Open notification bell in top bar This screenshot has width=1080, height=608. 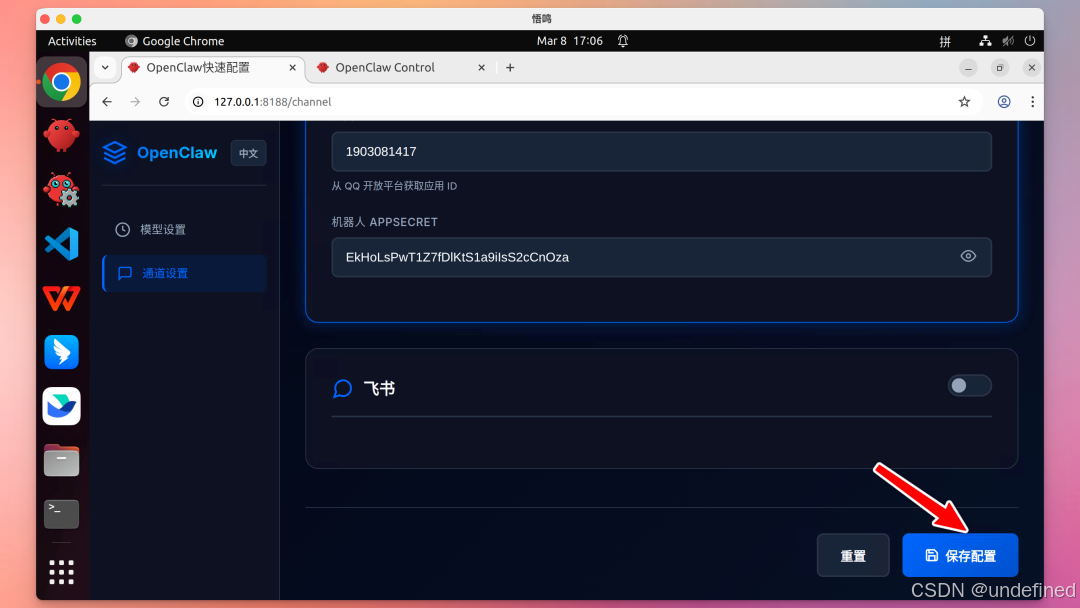(x=623, y=41)
